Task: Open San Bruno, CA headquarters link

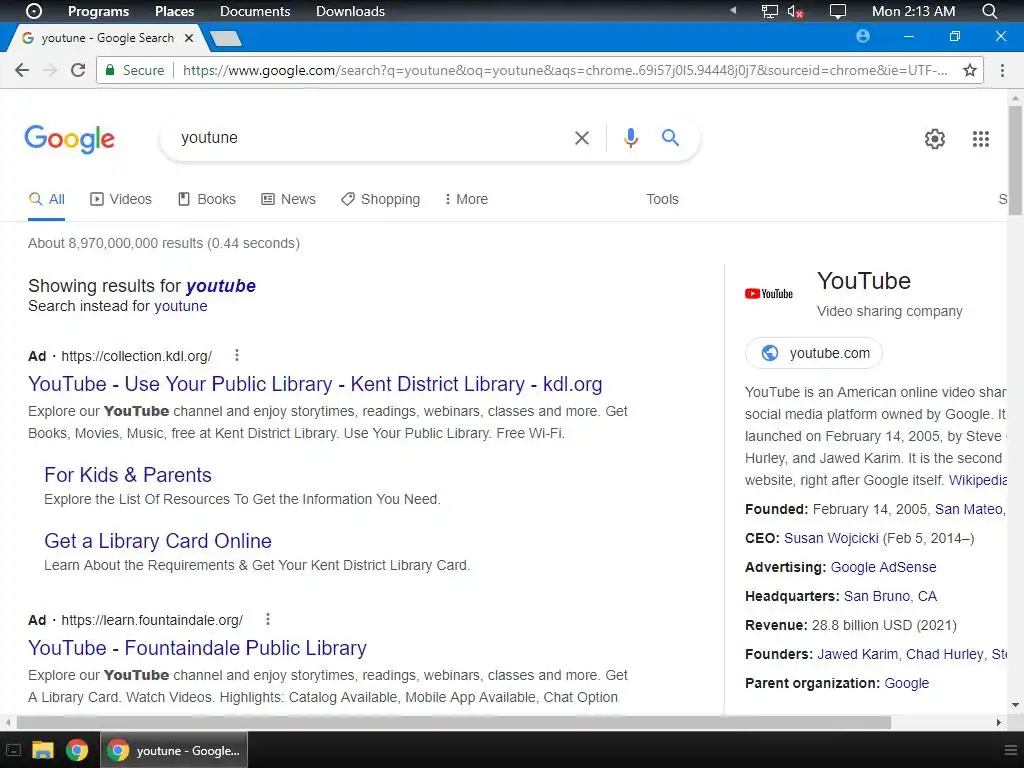Action: (x=890, y=596)
